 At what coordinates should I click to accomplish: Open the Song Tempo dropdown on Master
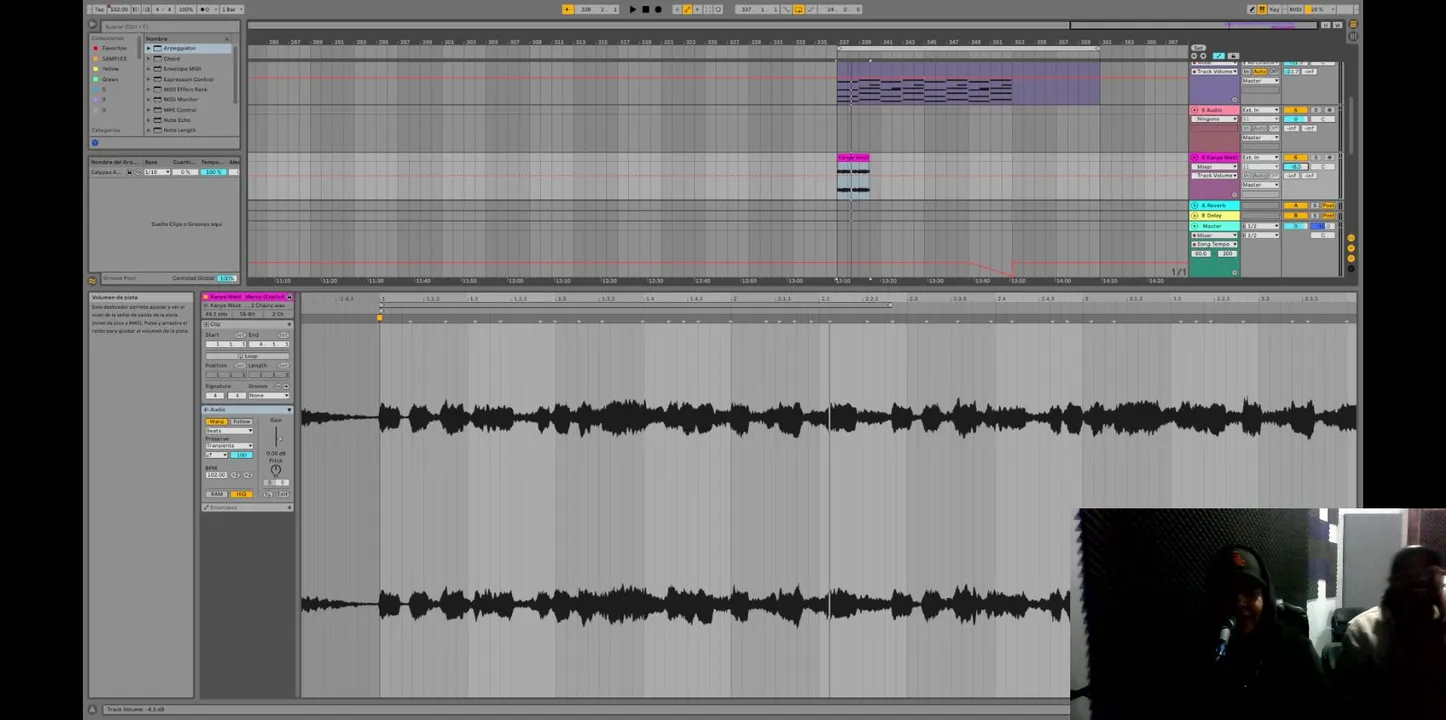click(1214, 244)
